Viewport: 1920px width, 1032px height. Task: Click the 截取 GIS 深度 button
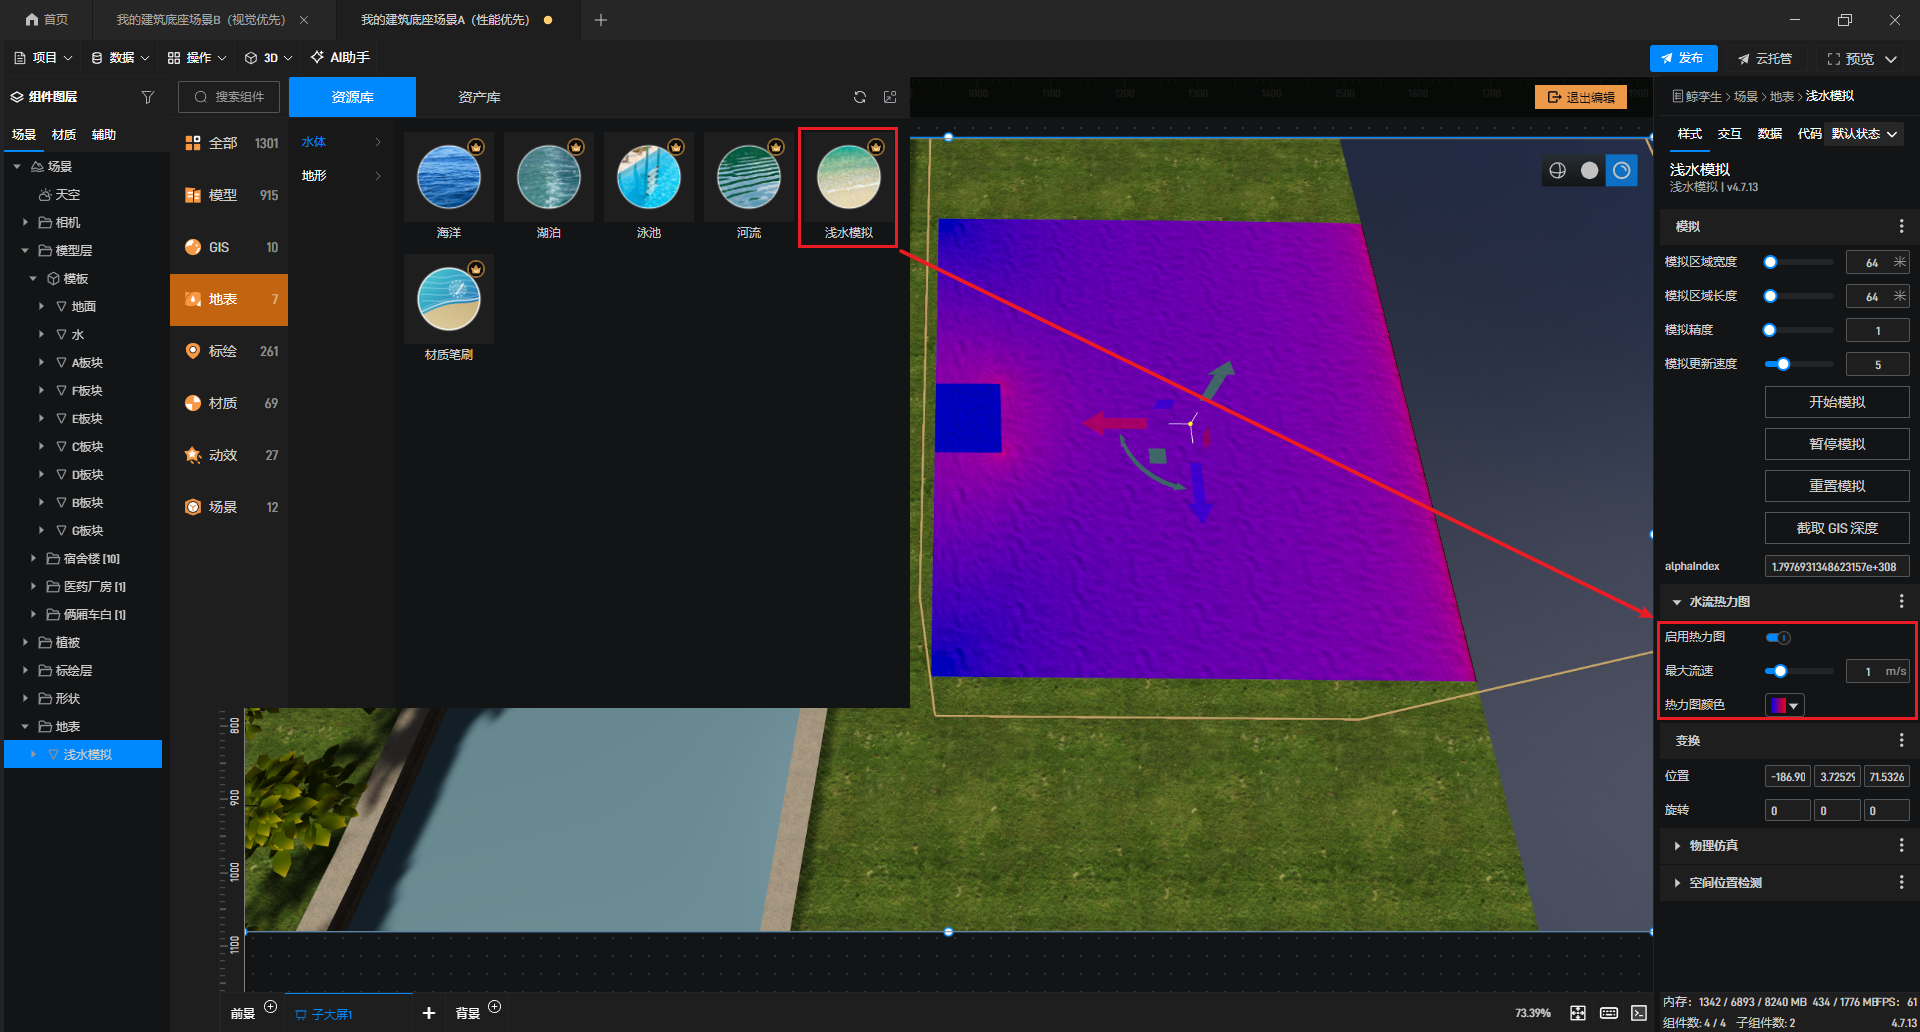coord(1837,528)
